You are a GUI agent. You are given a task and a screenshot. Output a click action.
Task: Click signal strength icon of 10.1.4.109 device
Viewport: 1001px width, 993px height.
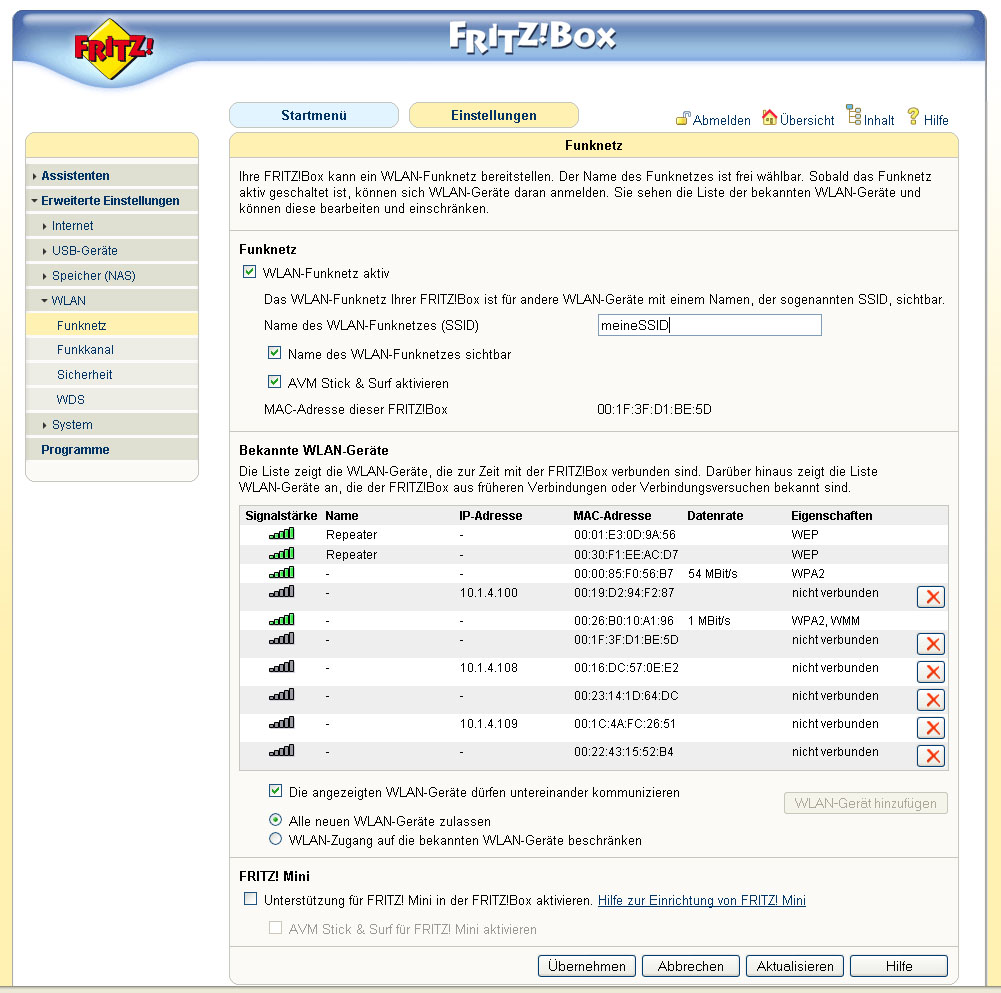pyautogui.click(x=282, y=723)
